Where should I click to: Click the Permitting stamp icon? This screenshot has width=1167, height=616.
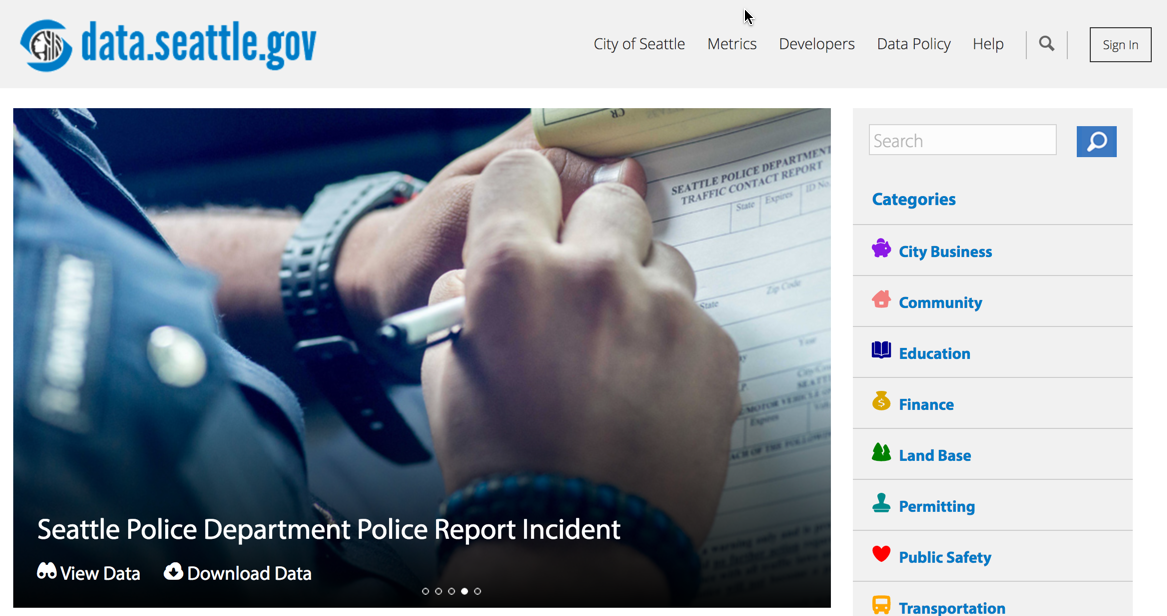click(x=881, y=503)
